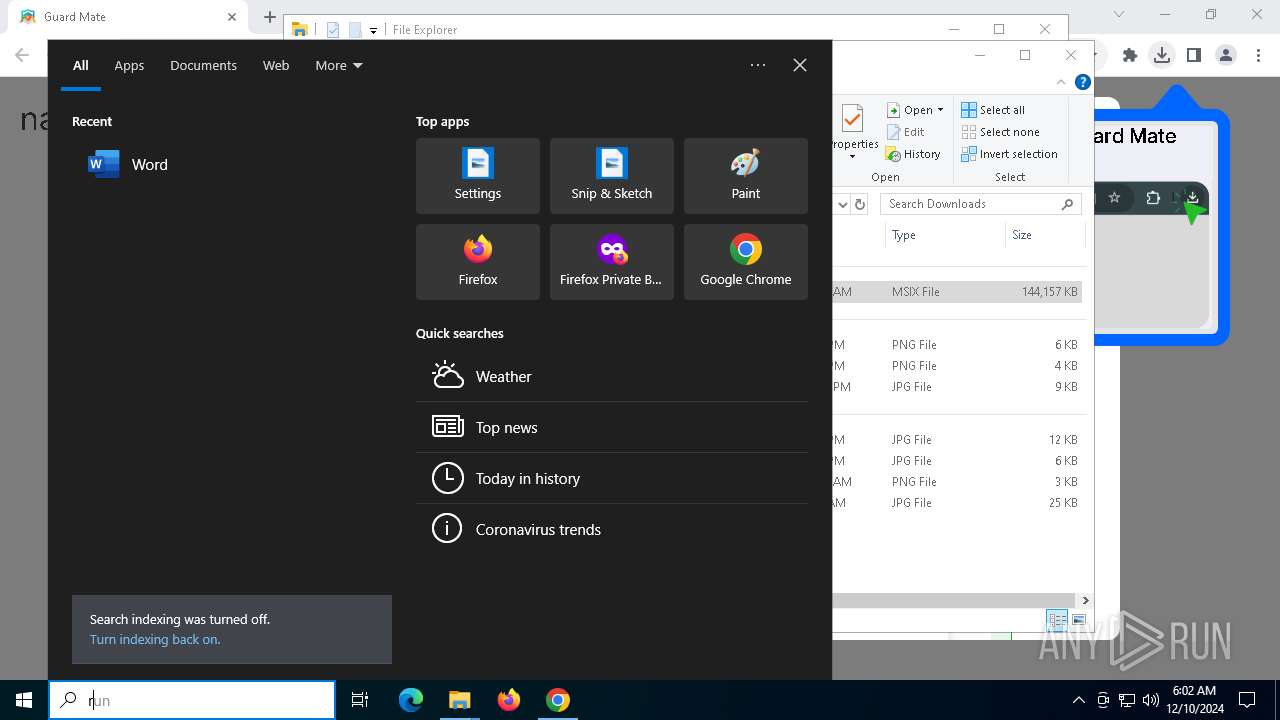Viewport: 1280px width, 720px height.
Task: Collapse the File Explorer ribbon chevron
Action: tap(1061, 83)
